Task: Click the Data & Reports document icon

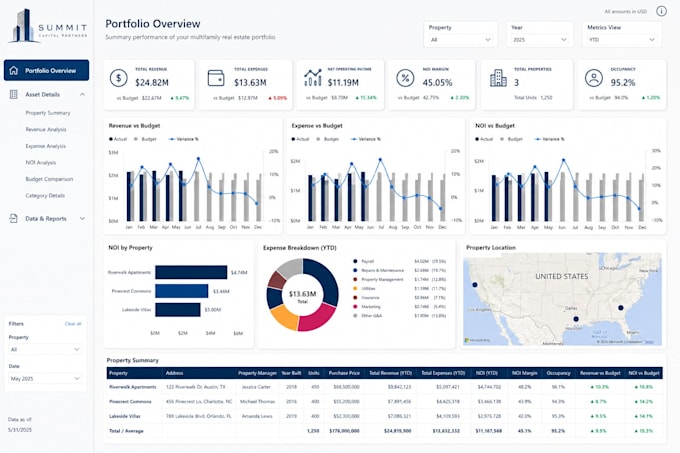Action: [x=13, y=218]
